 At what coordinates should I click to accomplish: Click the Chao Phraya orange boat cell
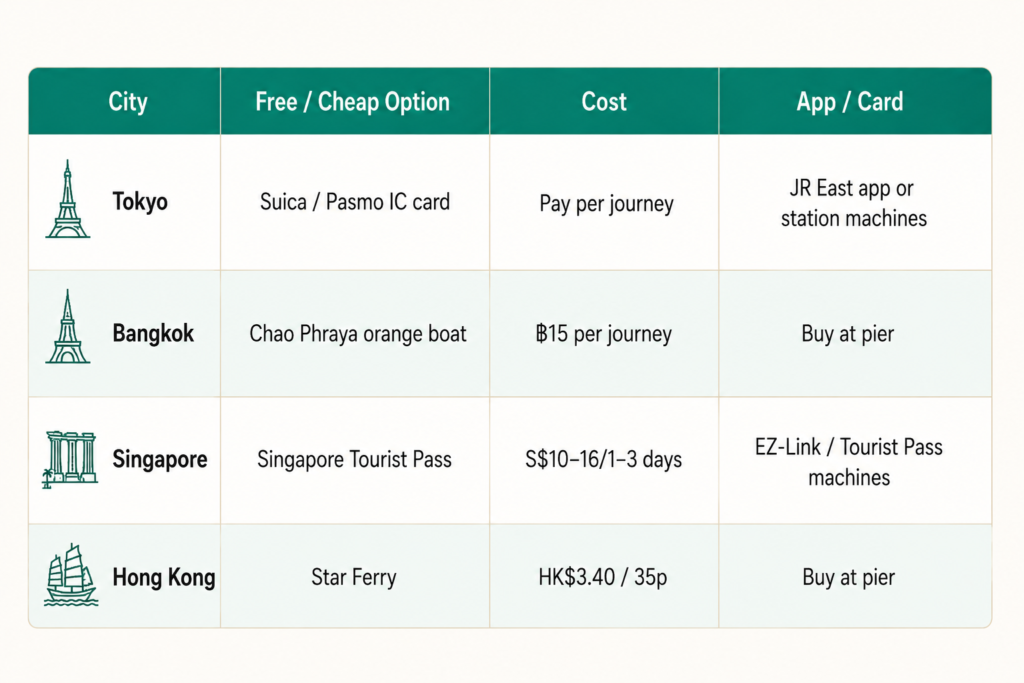[x=358, y=334]
